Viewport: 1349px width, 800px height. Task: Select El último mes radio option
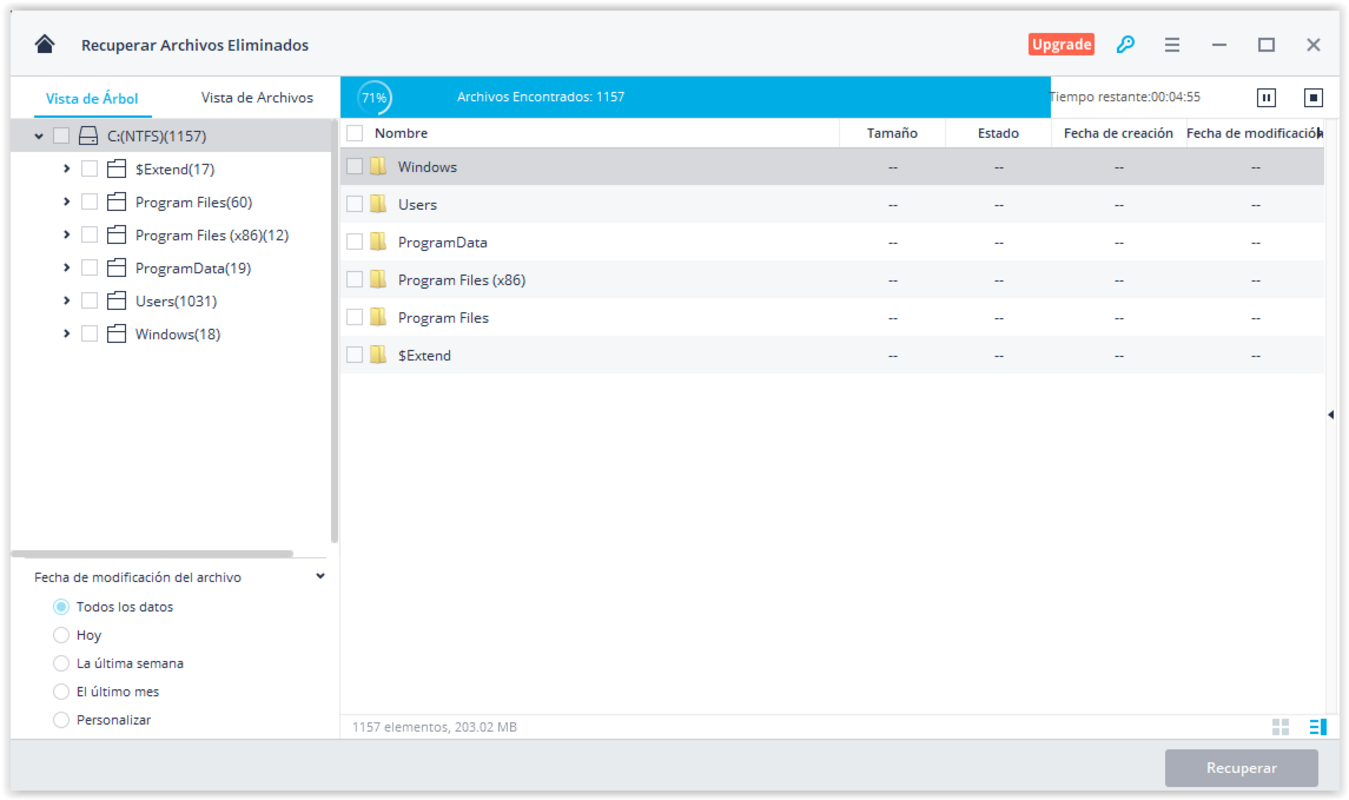[61, 691]
